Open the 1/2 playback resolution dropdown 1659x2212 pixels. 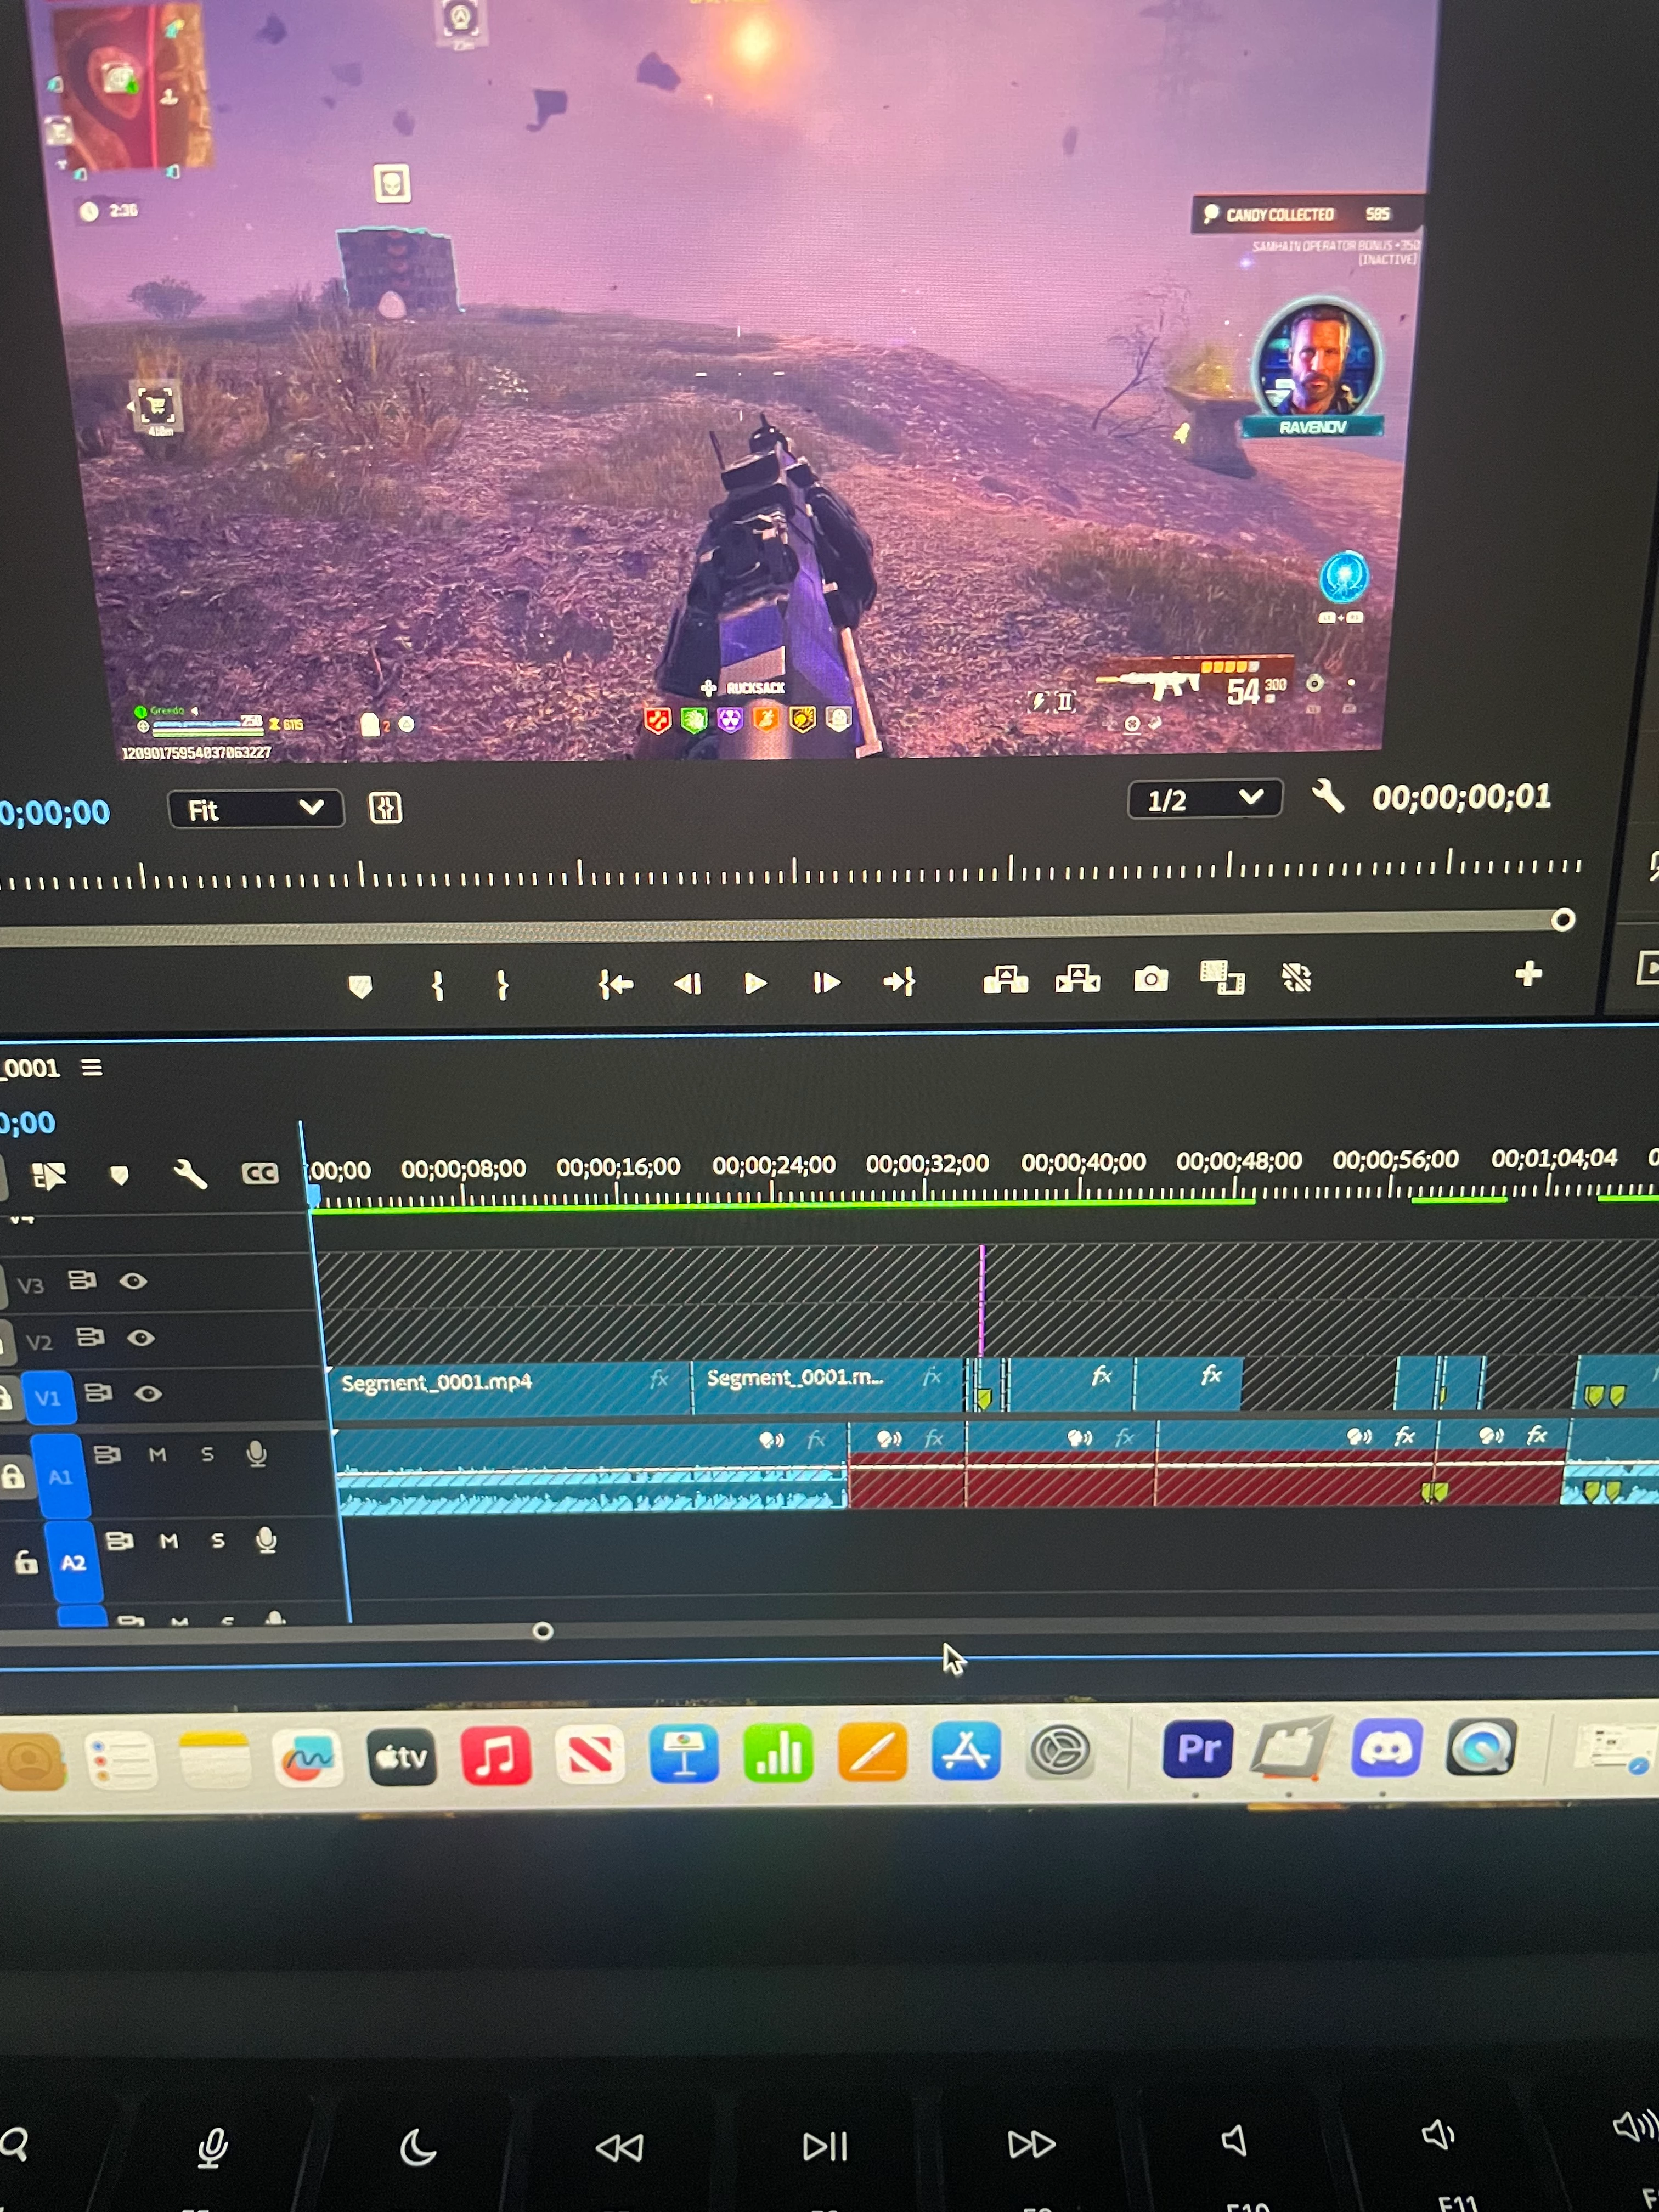click(1204, 799)
